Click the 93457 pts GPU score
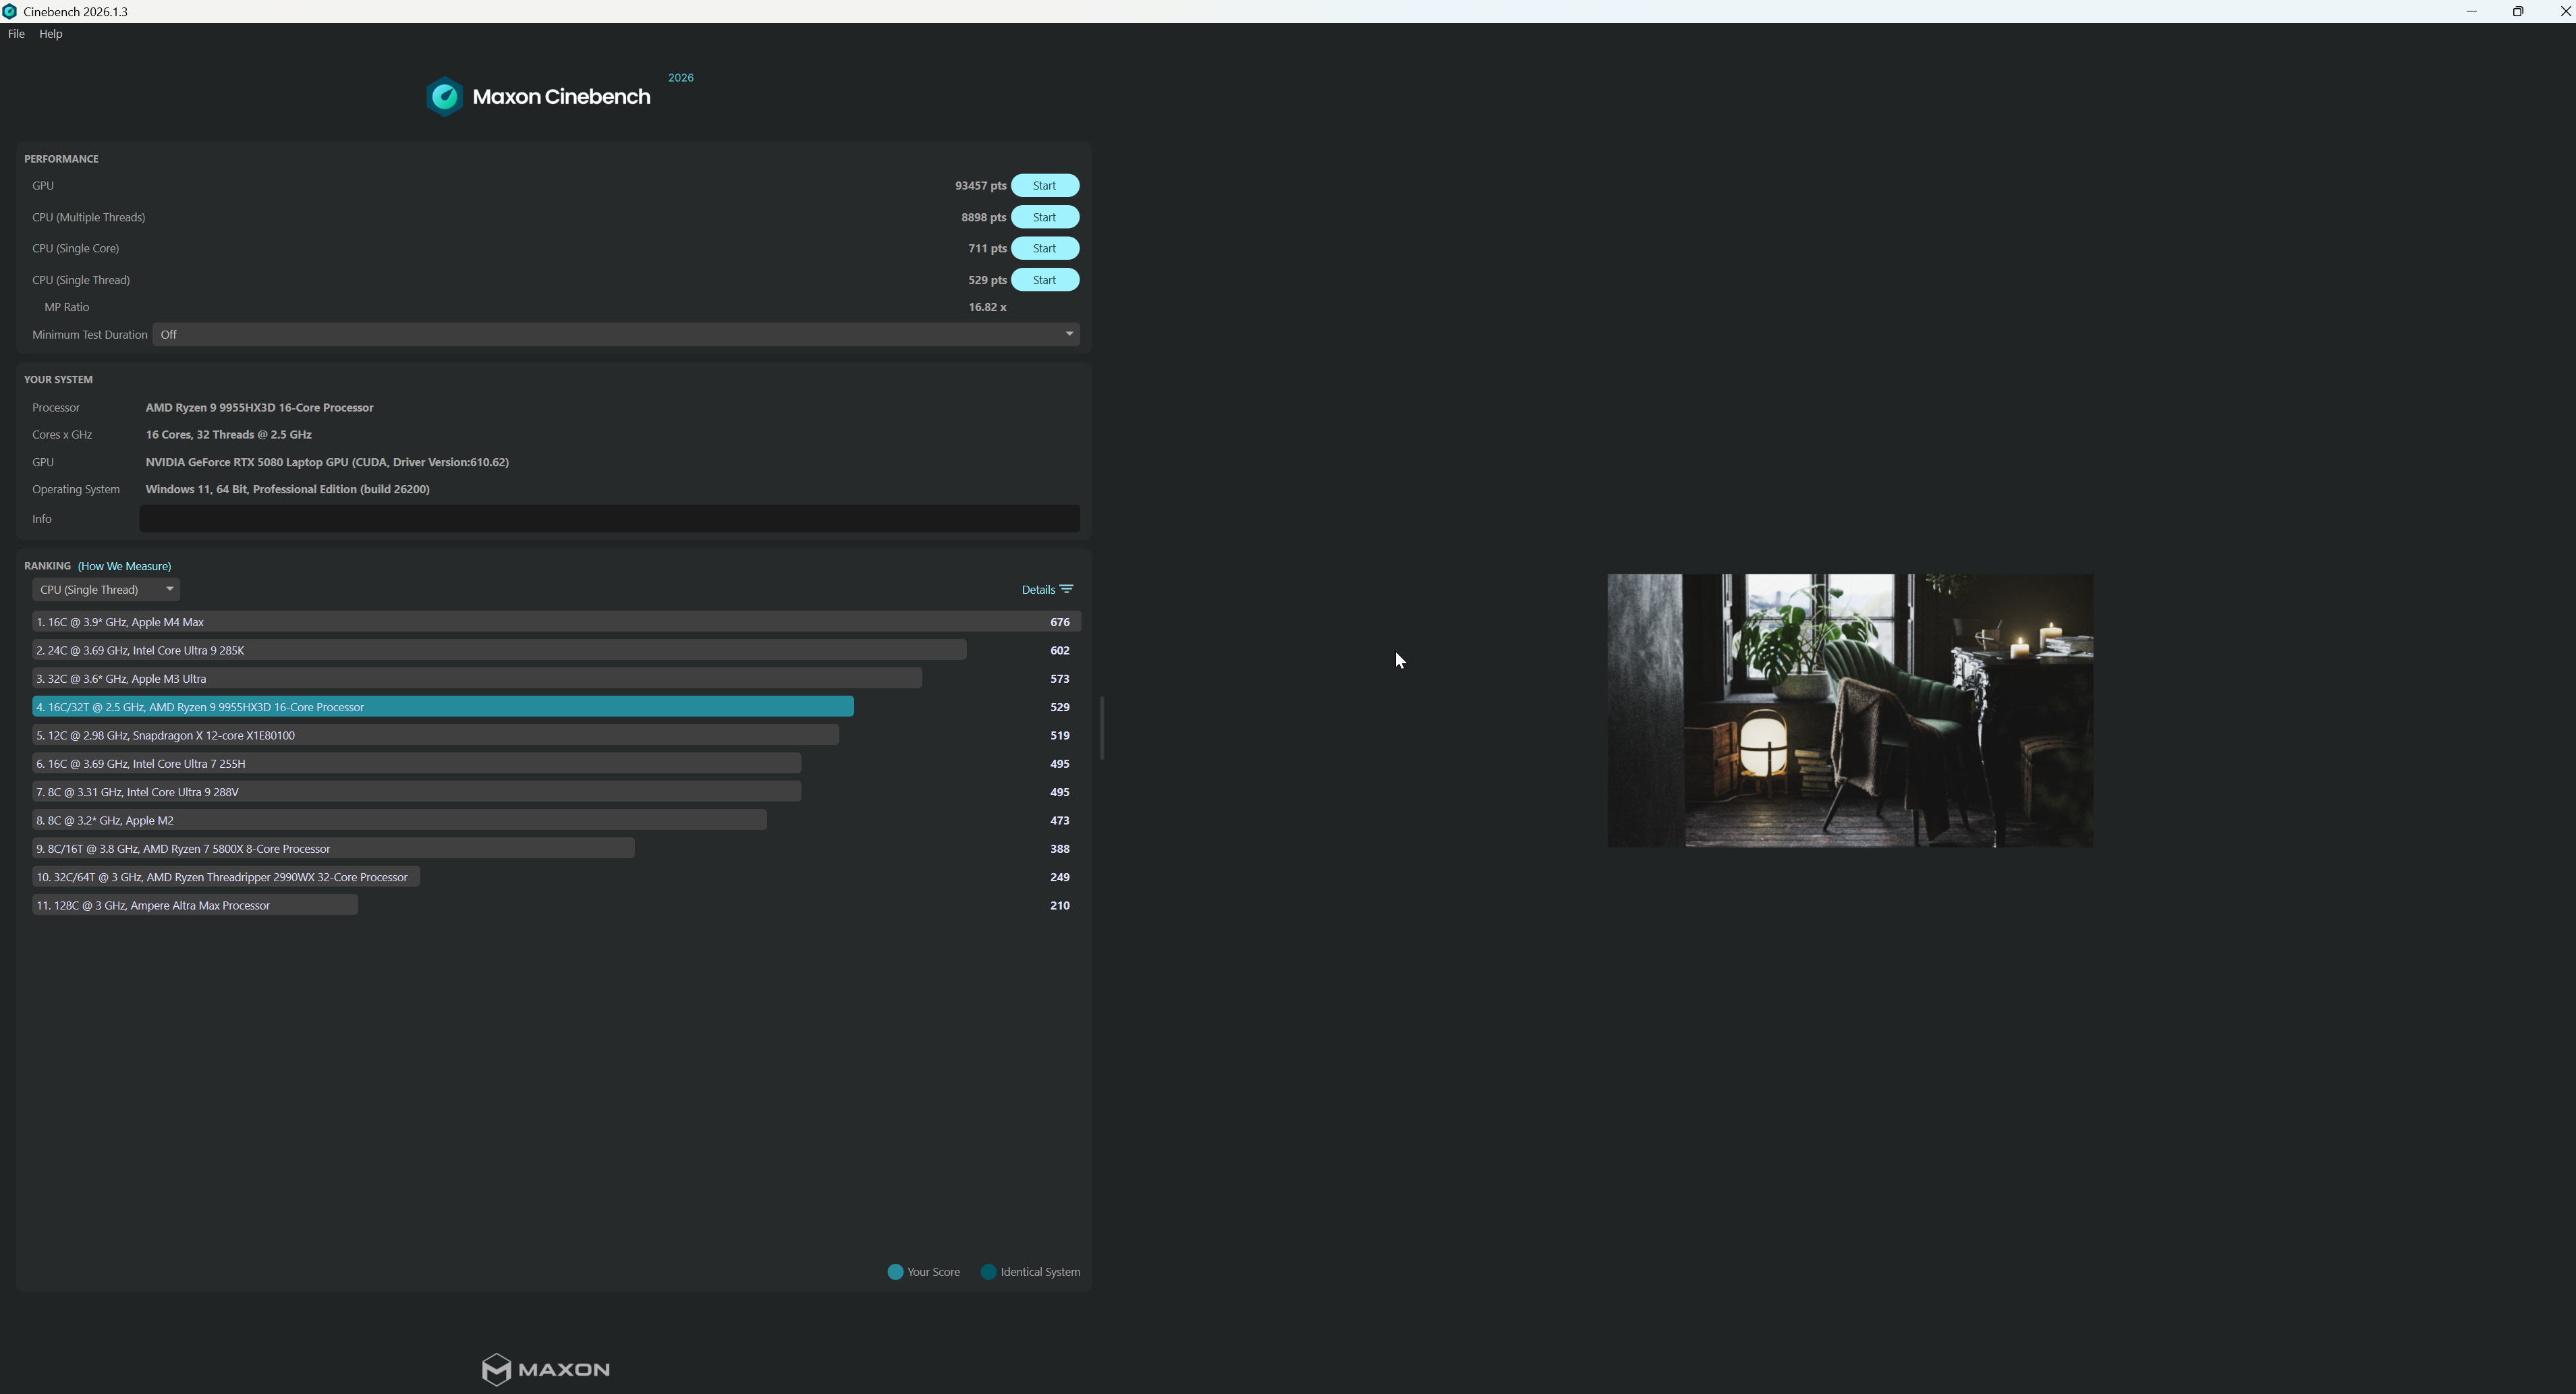Viewport: 2576px width, 1394px height. point(980,186)
